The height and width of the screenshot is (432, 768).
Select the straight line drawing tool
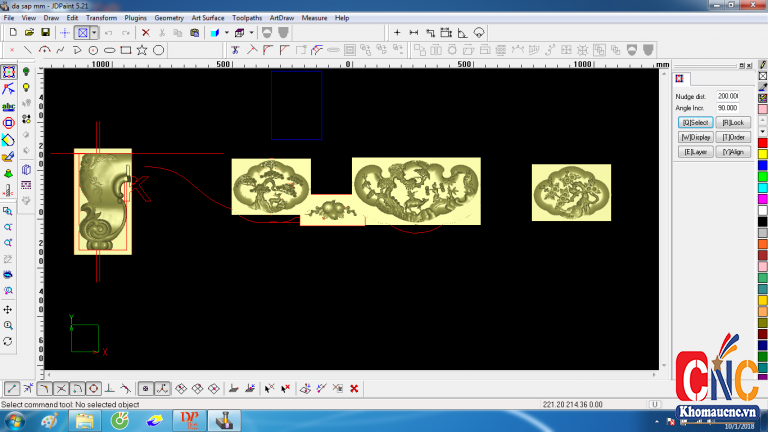click(28, 49)
